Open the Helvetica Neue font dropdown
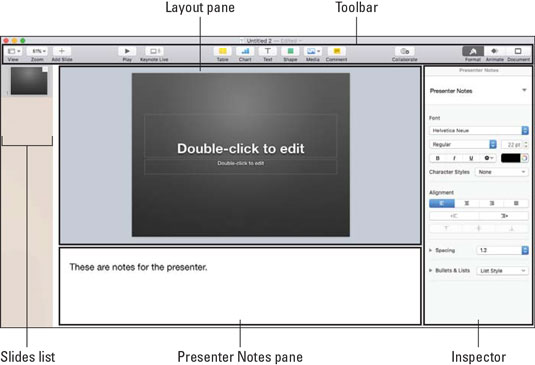This screenshot has height=365, width=535. pyautogui.click(x=479, y=131)
